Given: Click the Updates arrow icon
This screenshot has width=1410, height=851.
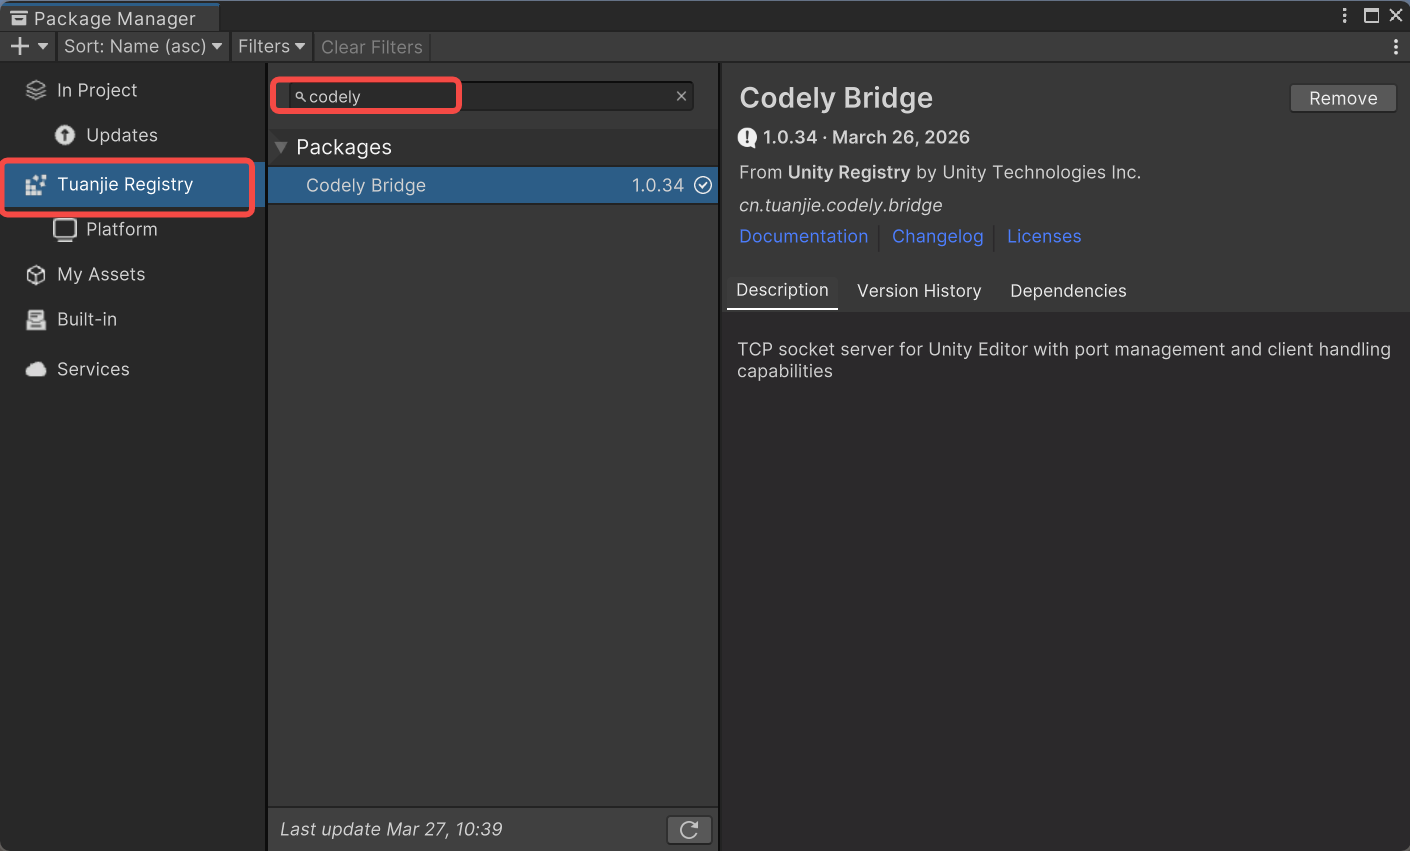Looking at the screenshot, I should [x=65, y=135].
